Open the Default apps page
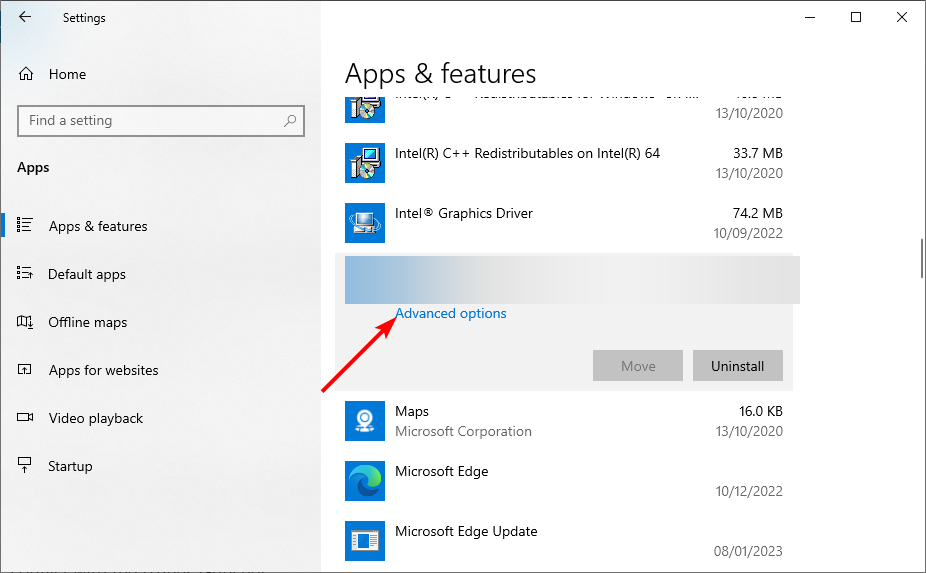The width and height of the screenshot is (926, 573). coord(87,274)
